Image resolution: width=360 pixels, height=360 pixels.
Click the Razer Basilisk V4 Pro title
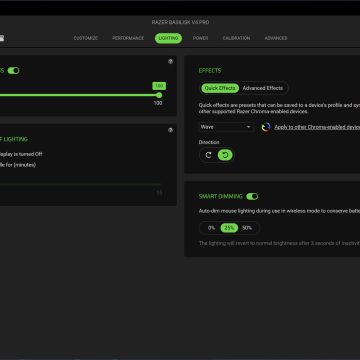pyautogui.click(x=180, y=22)
